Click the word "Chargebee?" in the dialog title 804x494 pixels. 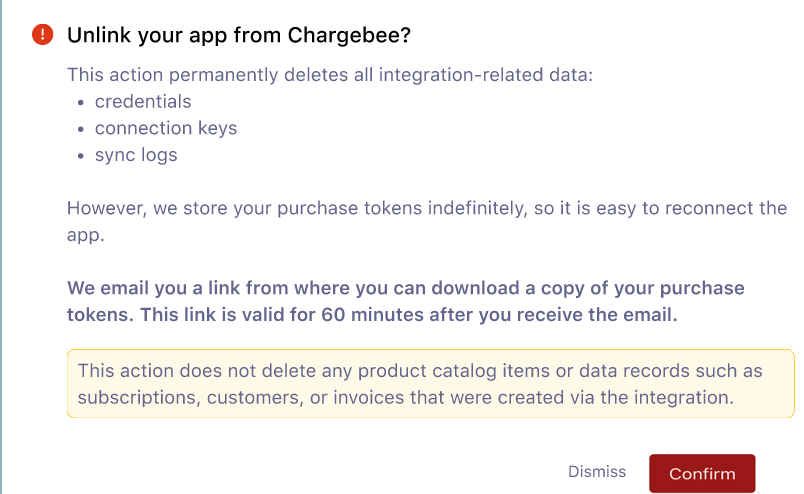click(x=349, y=35)
